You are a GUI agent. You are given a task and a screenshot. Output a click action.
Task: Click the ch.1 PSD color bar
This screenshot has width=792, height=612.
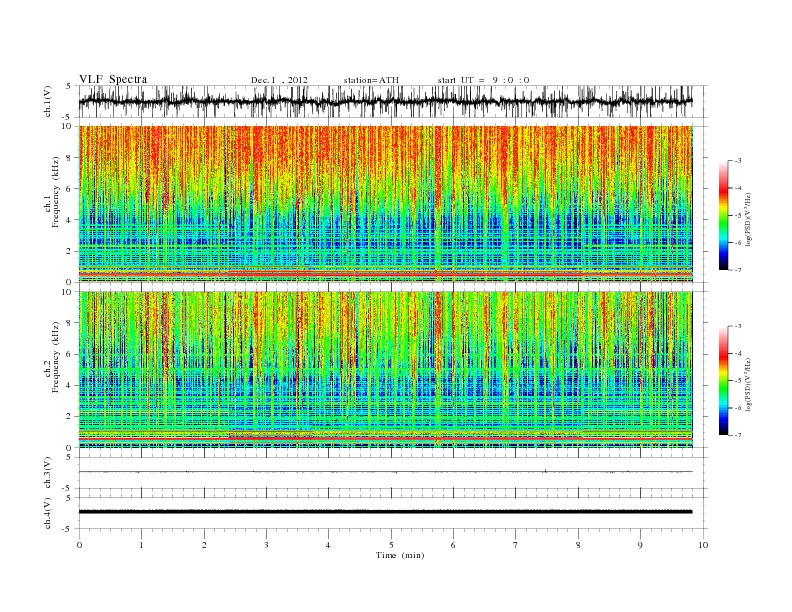pos(723,215)
